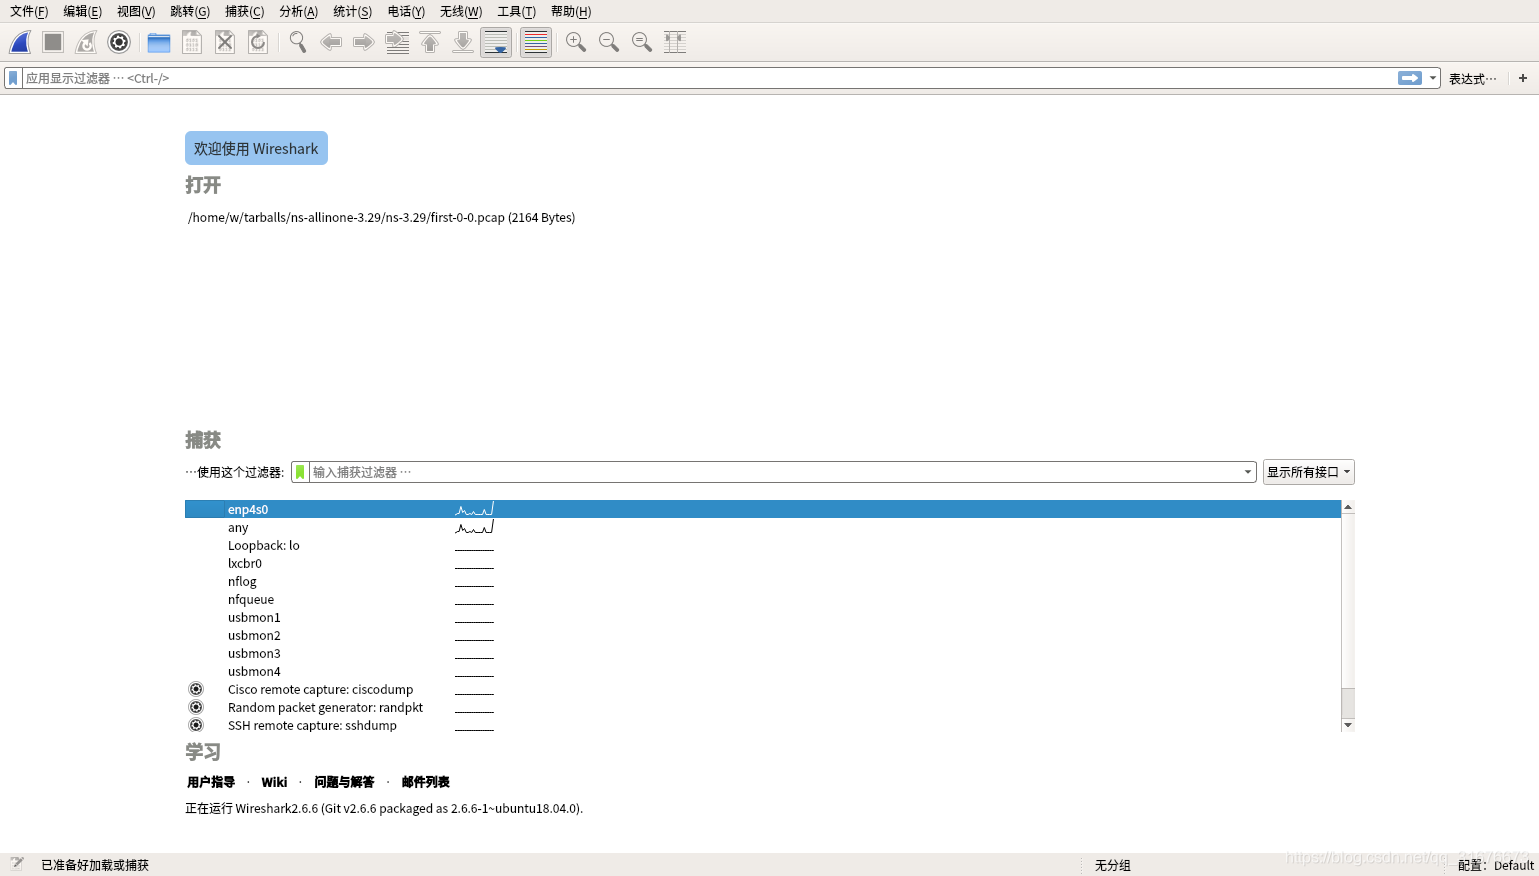The height and width of the screenshot is (876, 1539).
Task: Go back to previous packet
Action: pyautogui.click(x=331, y=42)
